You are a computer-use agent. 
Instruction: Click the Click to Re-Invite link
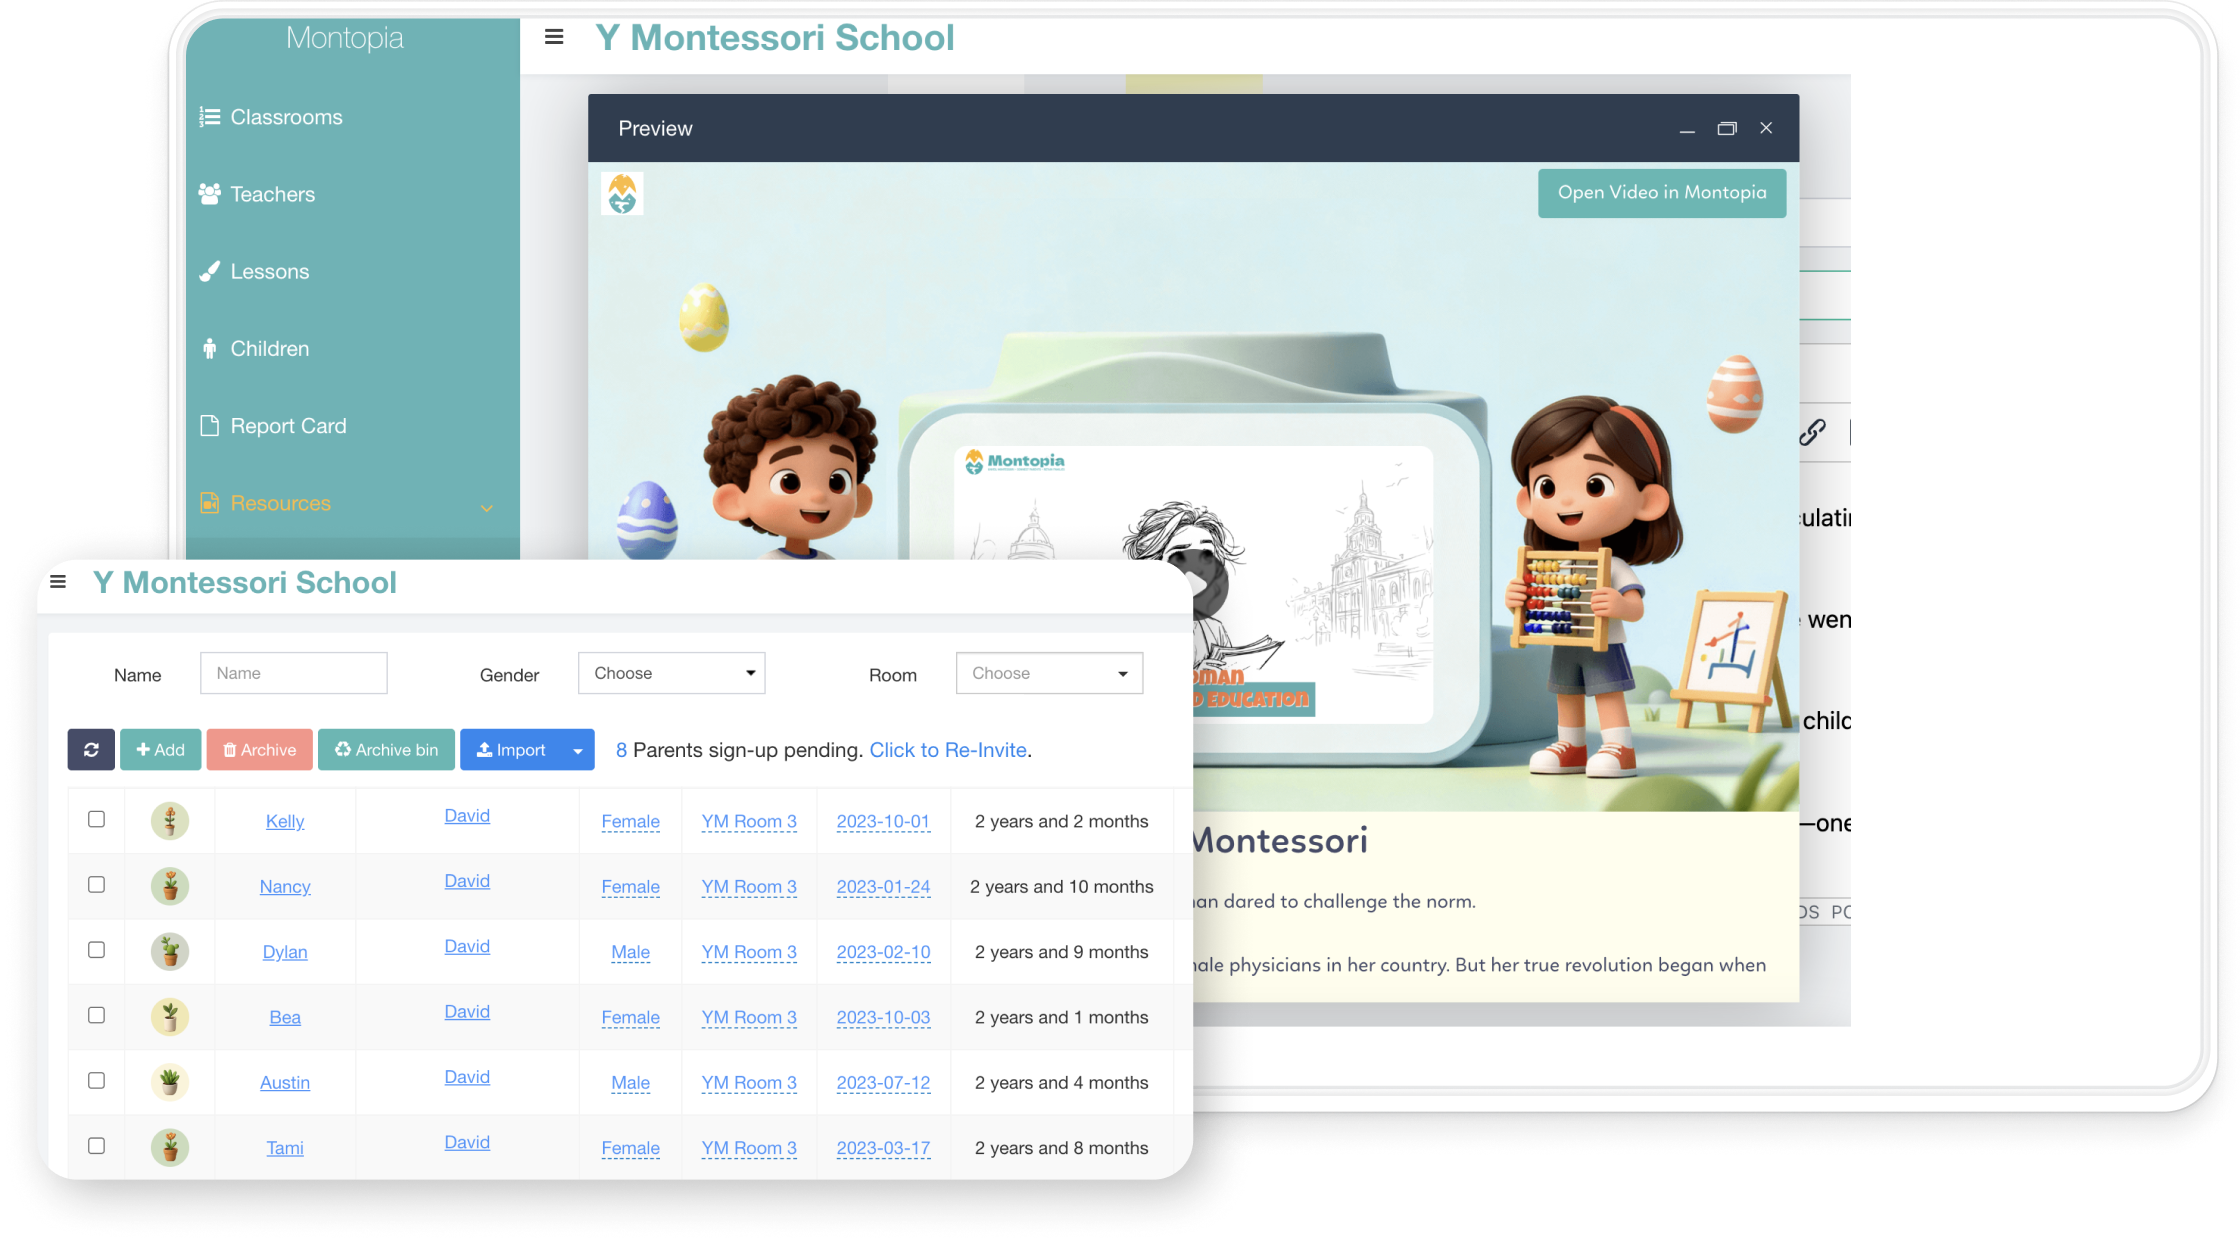948,750
